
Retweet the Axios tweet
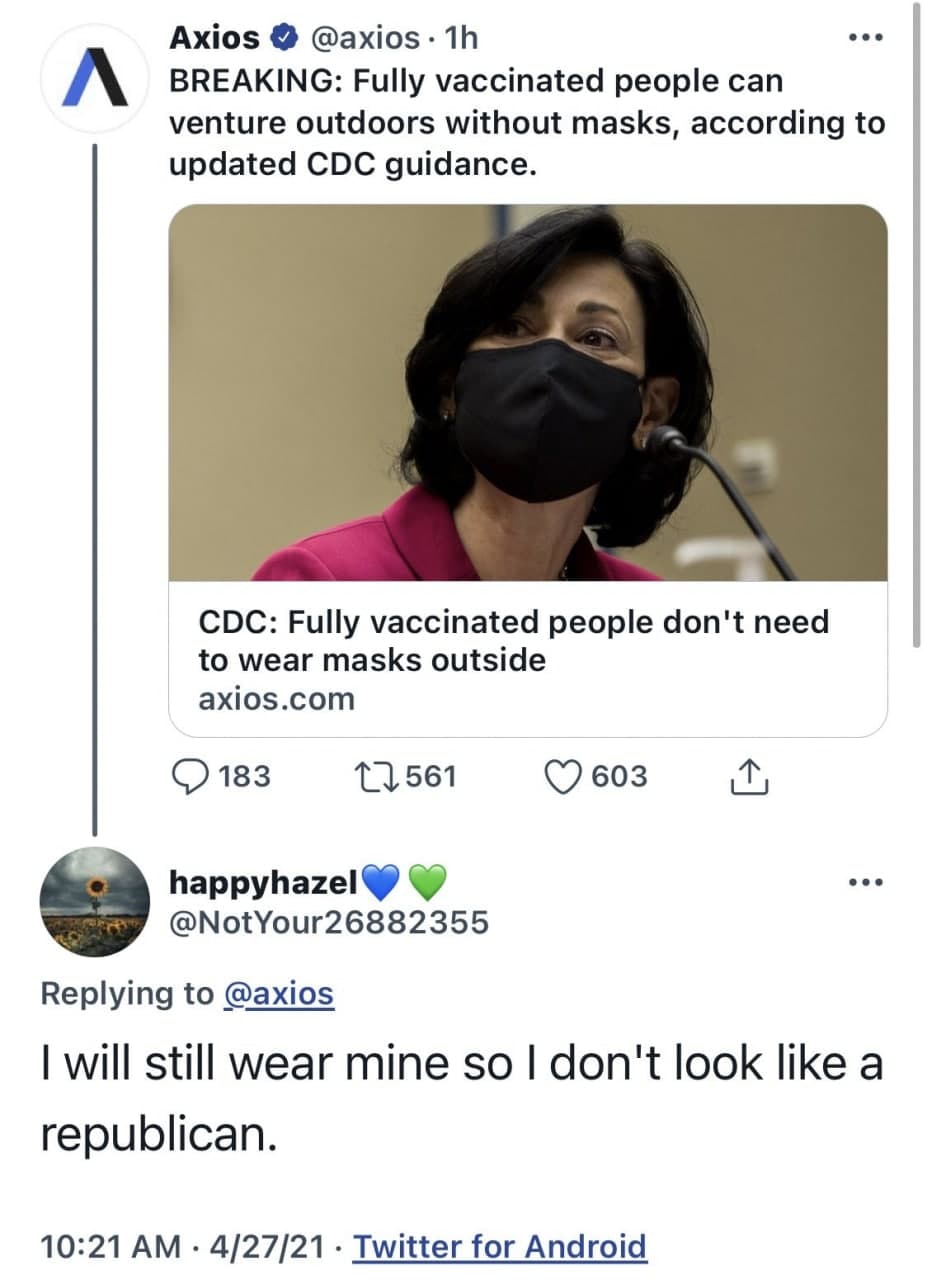(x=376, y=777)
